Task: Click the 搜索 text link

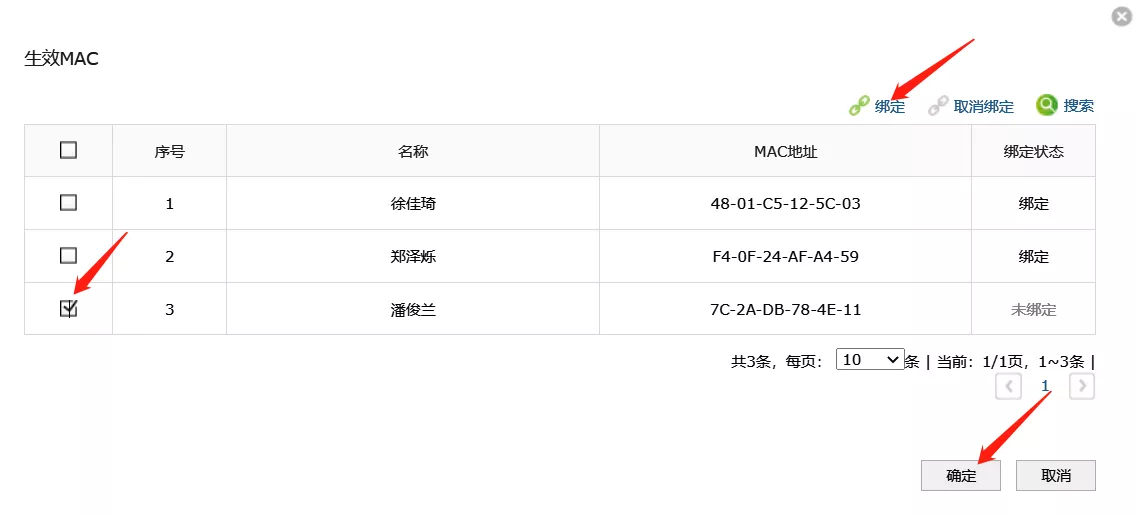Action: point(1079,105)
